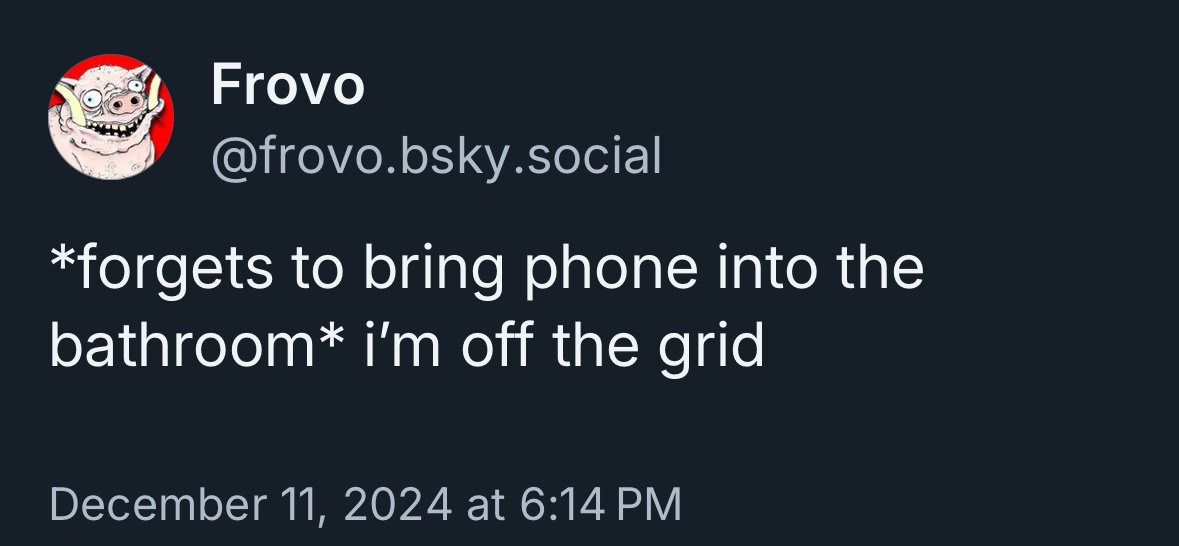Click the post text about forgetting phone
Image resolution: width=1179 pixels, height=546 pixels.
pyautogui.click(x=486, y=307)
